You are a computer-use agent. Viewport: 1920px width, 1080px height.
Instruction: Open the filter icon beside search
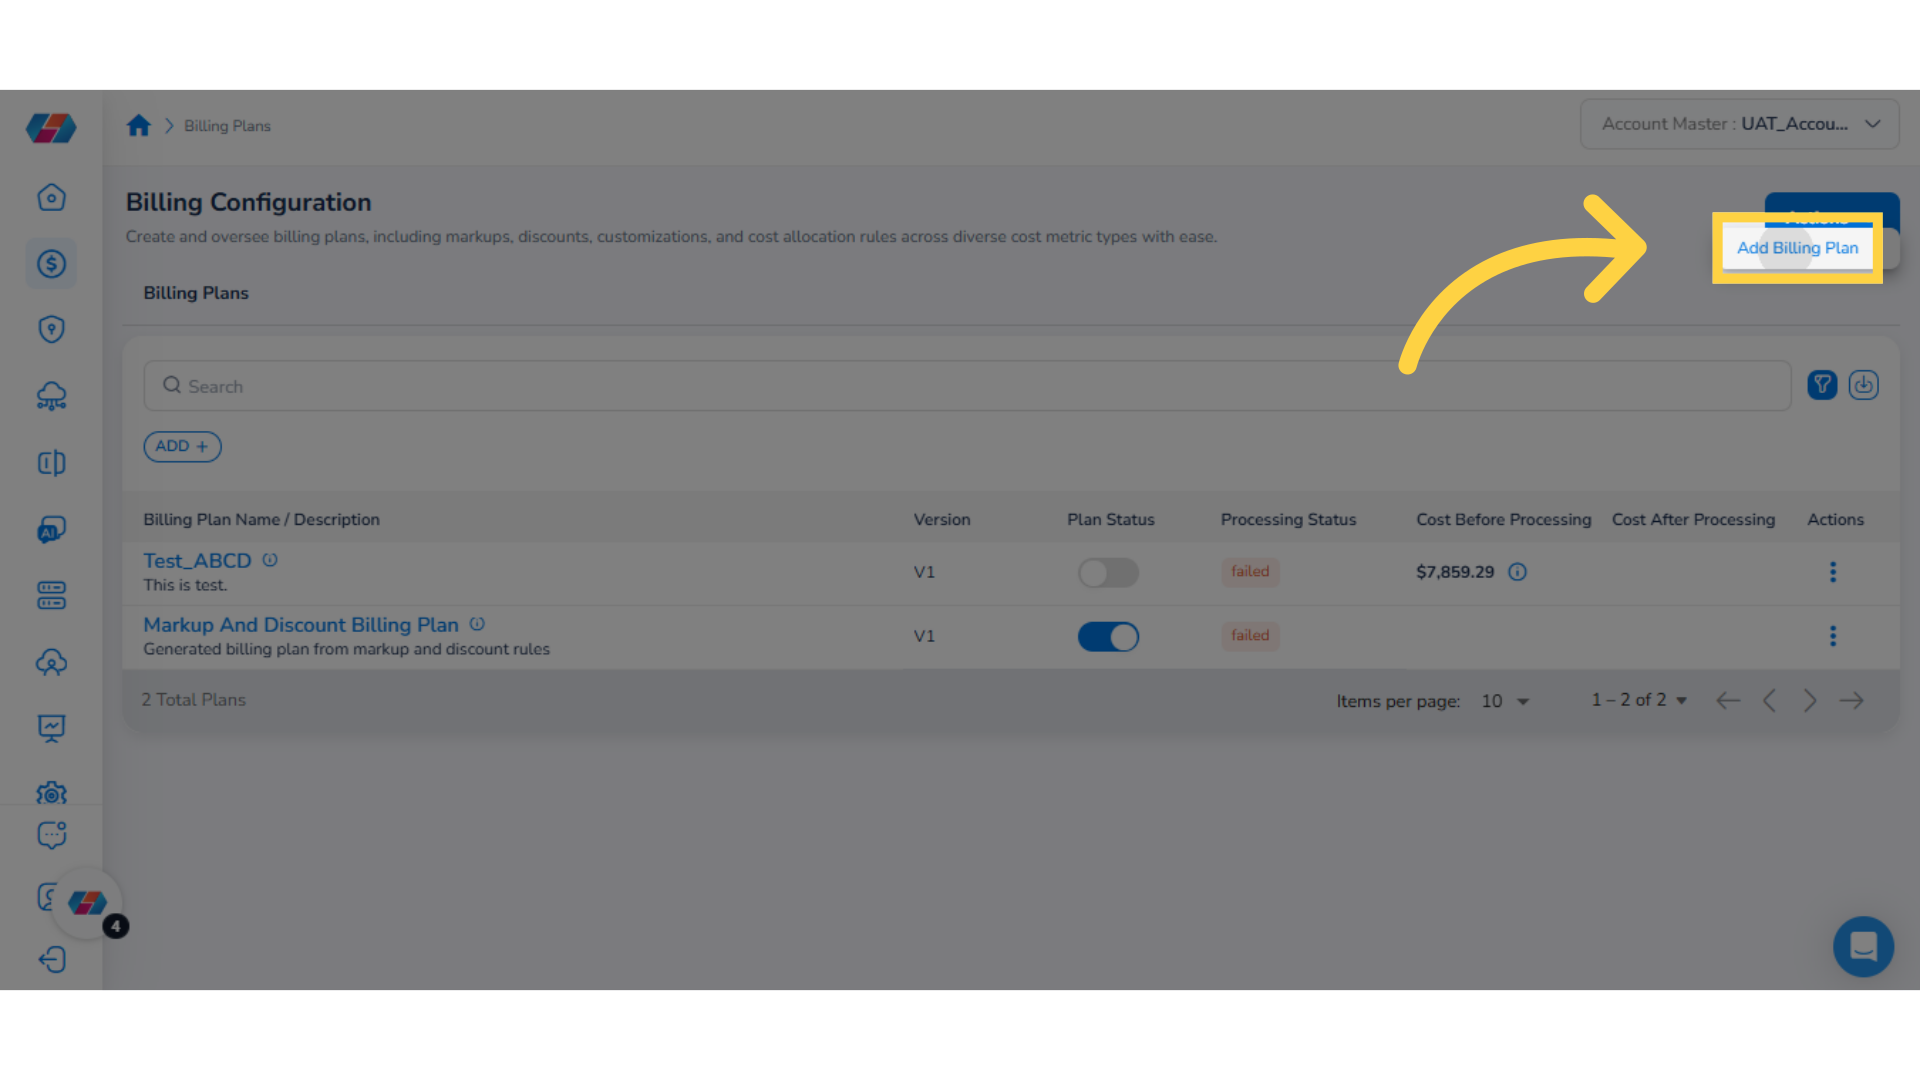(1822, 385)
